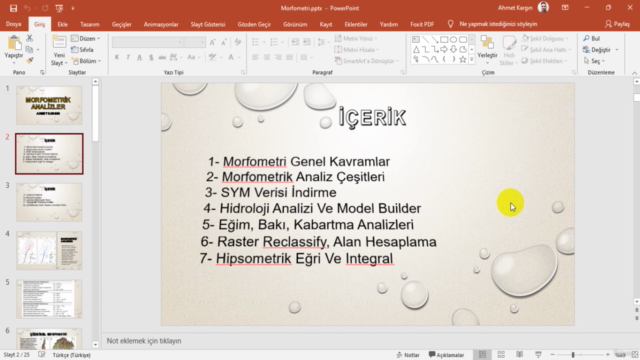Viewport: 640px width, 360px height.
Task: Click 'Ne yapmak istediğinizi söyleyin' search box
Action: pos(498,24)
